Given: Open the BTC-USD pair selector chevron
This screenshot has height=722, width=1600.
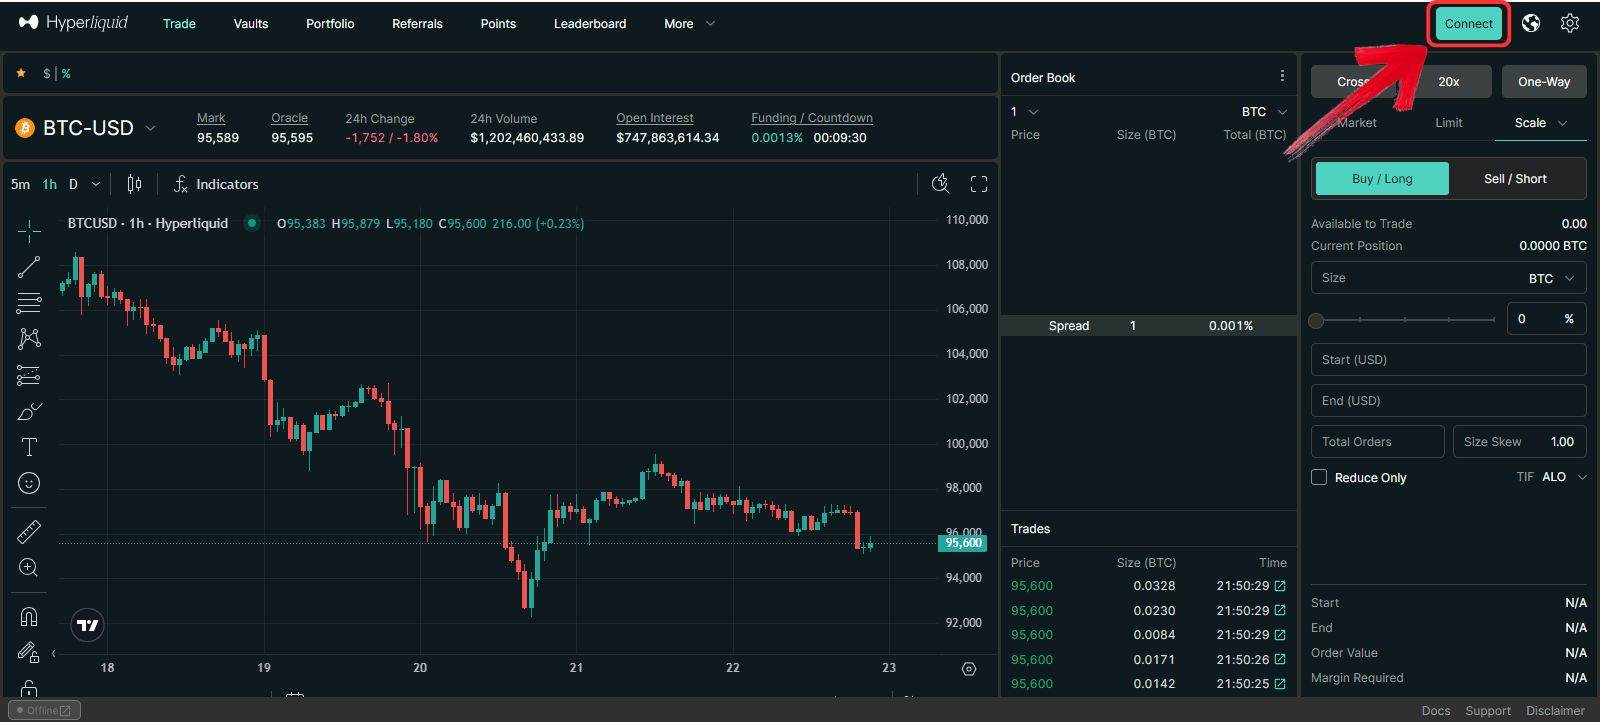Looking at the screenshot, I should tap(151, 128).
